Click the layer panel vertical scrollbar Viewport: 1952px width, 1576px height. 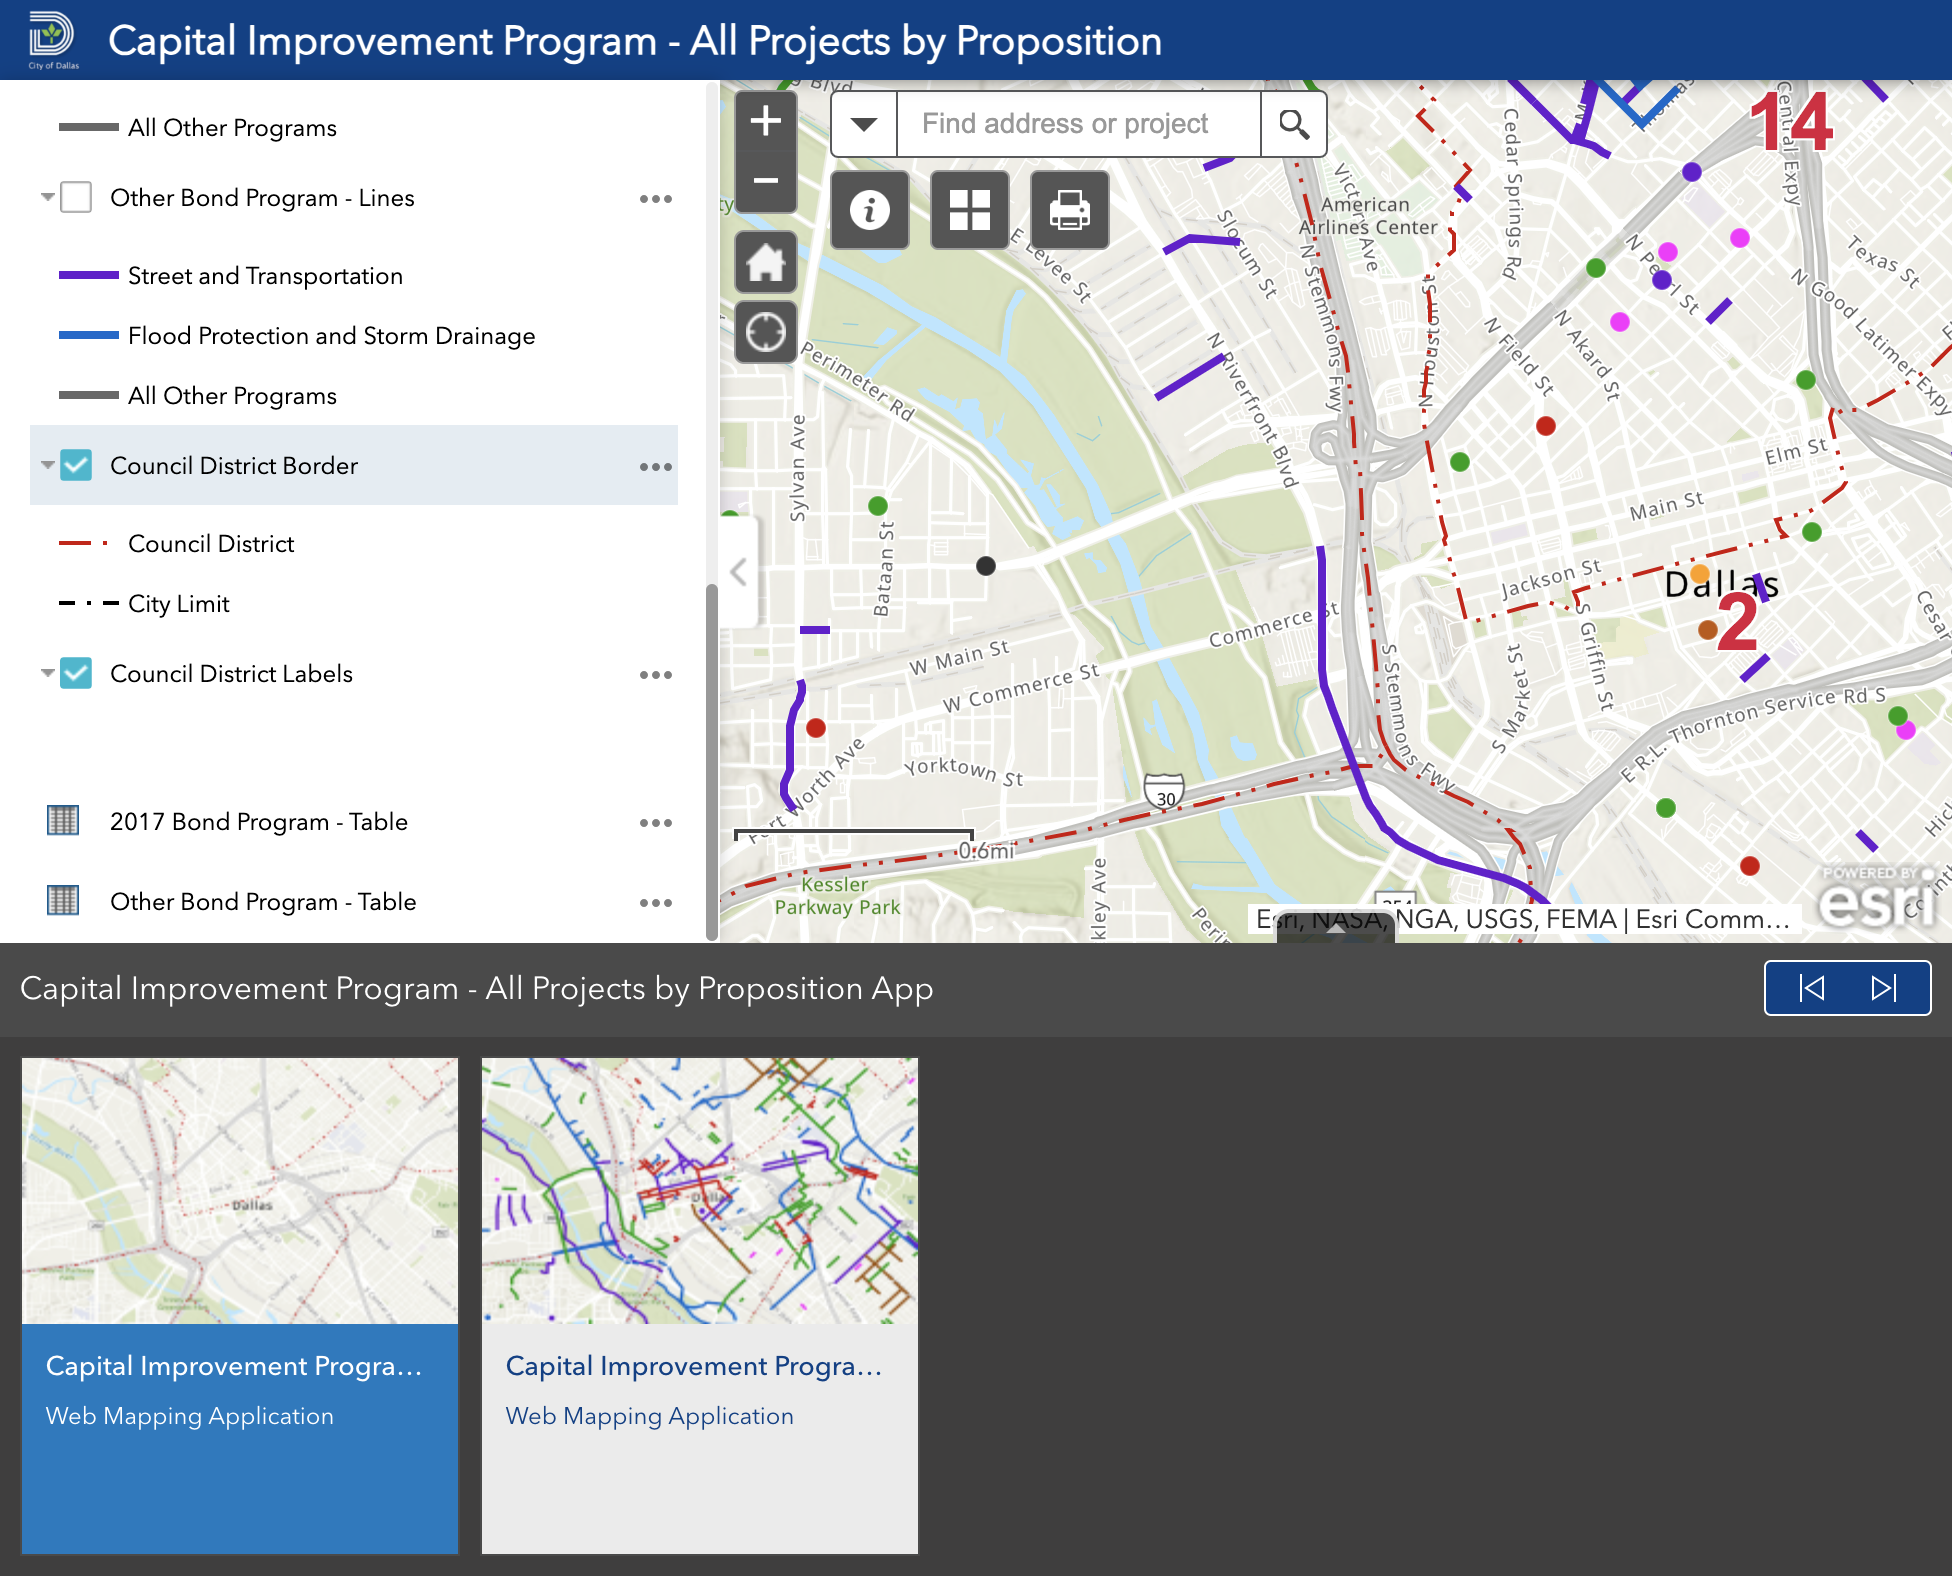point(712,760)
